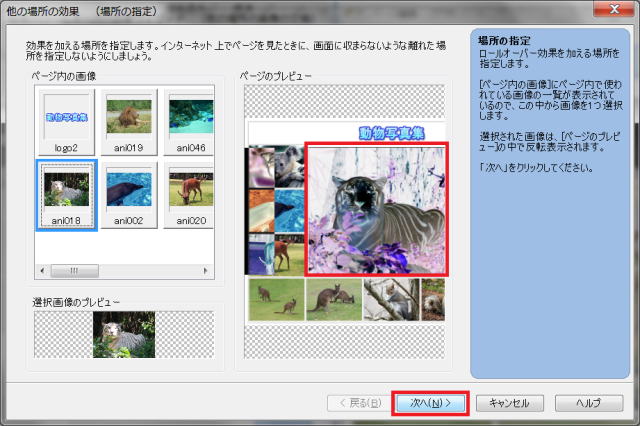Choose the ani019 lion thumbnail
Screen dimensions: 640x426
tap(129, 122)
